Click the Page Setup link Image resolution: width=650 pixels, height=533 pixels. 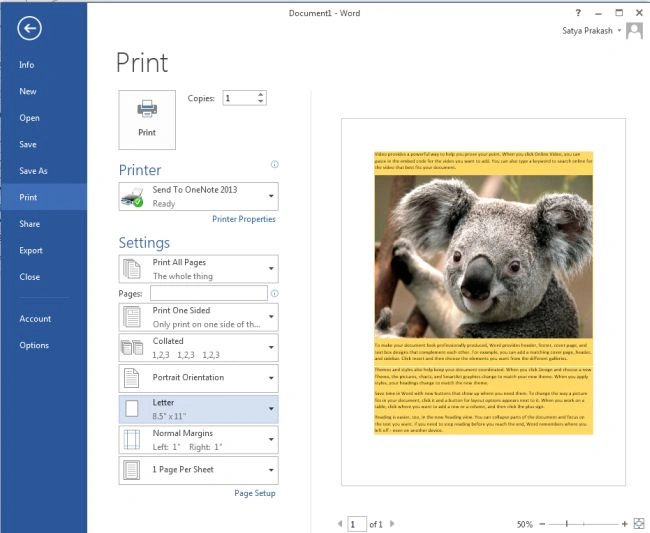pos(255,493)
